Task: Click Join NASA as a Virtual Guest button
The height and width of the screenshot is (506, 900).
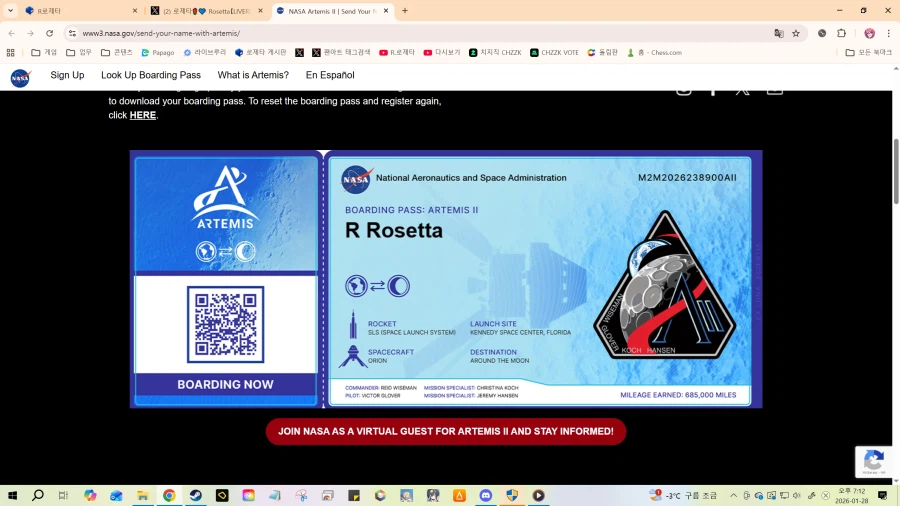Action: tap(446, 431)
